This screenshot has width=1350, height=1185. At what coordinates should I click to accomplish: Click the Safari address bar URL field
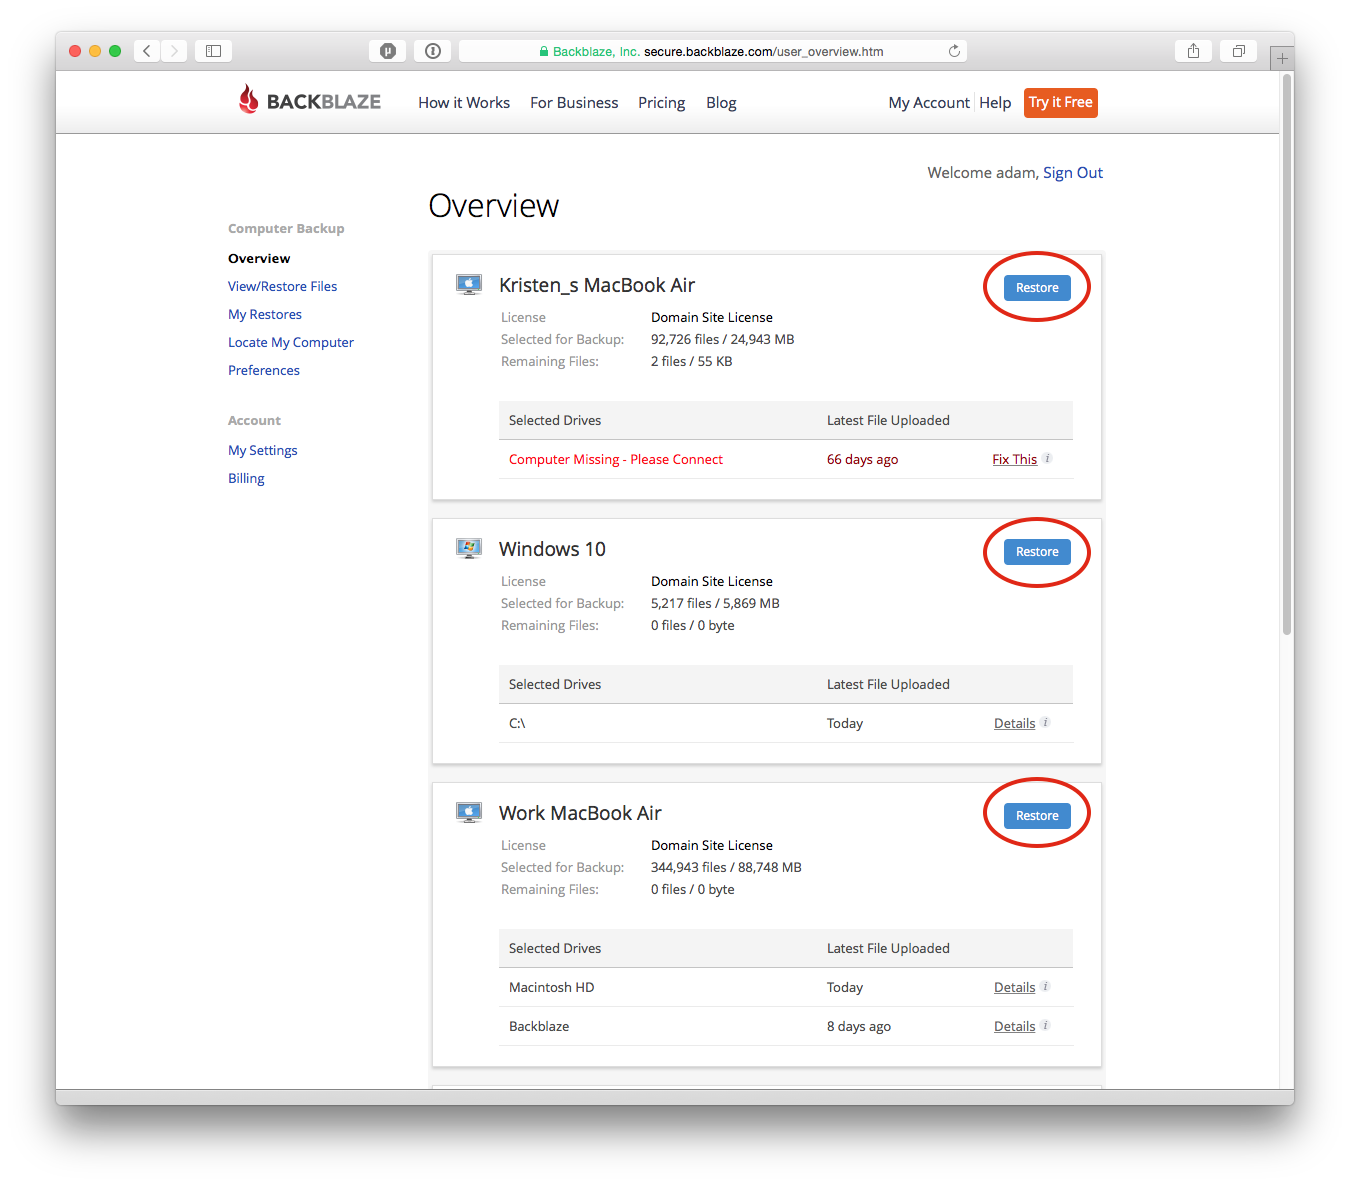[712, 51]
